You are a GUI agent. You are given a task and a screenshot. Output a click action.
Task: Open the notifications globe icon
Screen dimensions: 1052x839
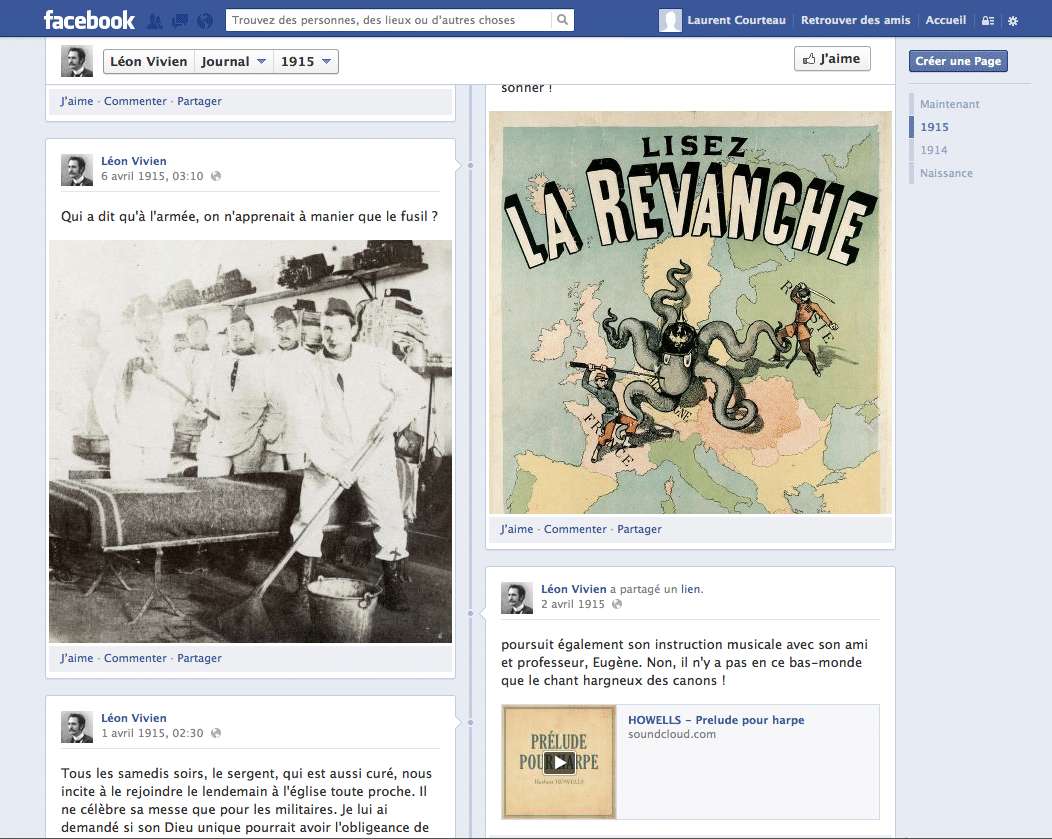click(x=205, y=21)
